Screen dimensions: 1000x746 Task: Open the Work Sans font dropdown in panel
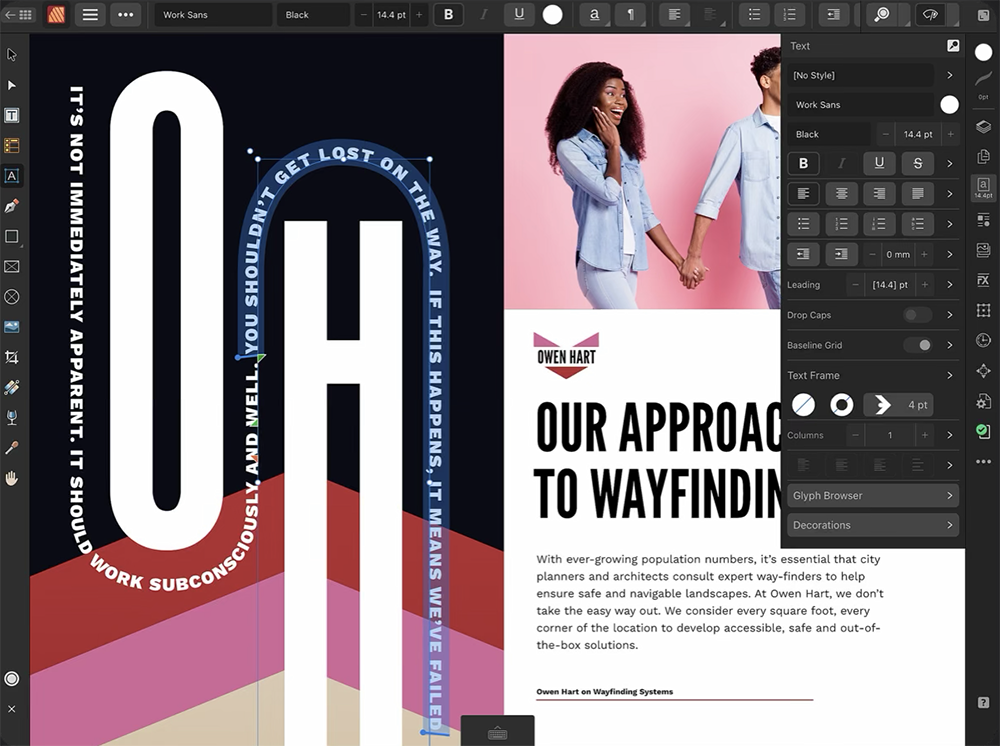[x=861, y=105]
